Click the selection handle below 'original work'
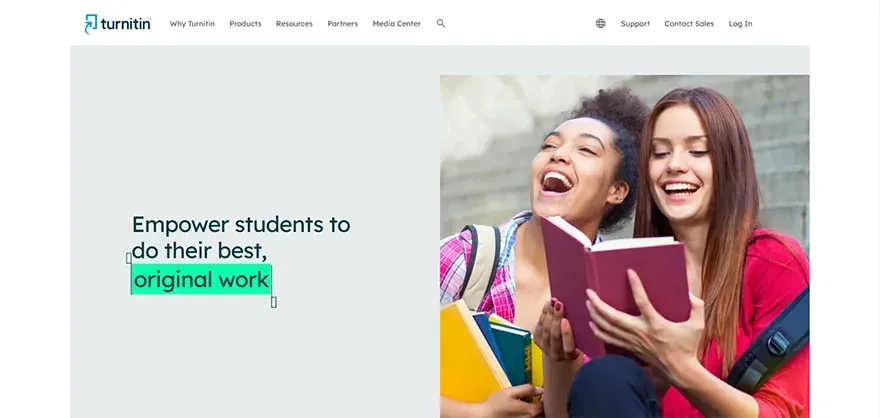 coord(274,302)
